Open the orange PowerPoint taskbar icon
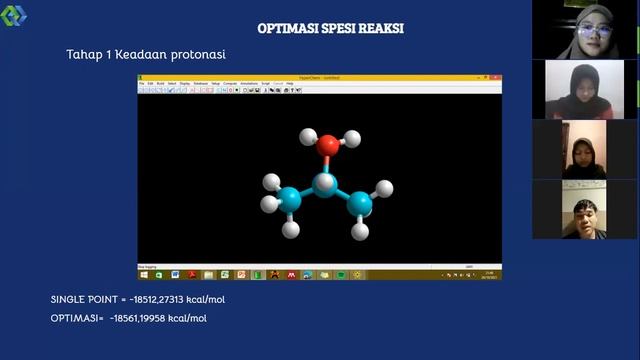 coord(241,275)
